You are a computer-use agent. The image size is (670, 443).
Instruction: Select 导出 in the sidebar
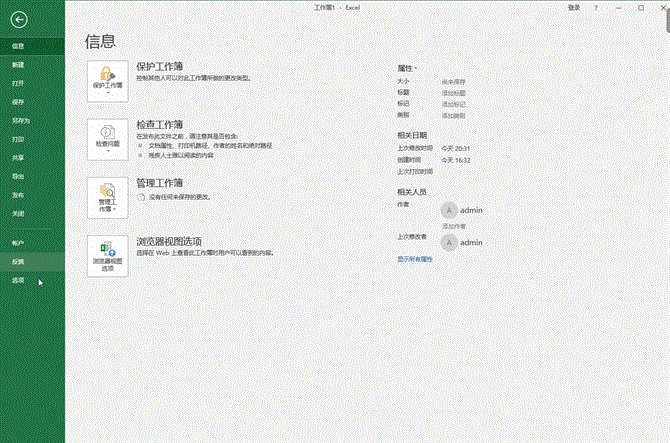18,176
